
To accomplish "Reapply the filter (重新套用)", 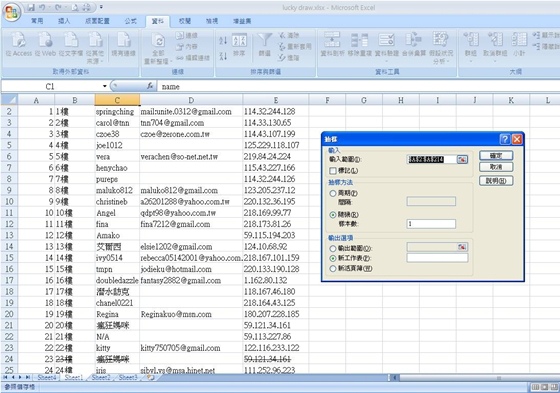I will tap(295, 46).
